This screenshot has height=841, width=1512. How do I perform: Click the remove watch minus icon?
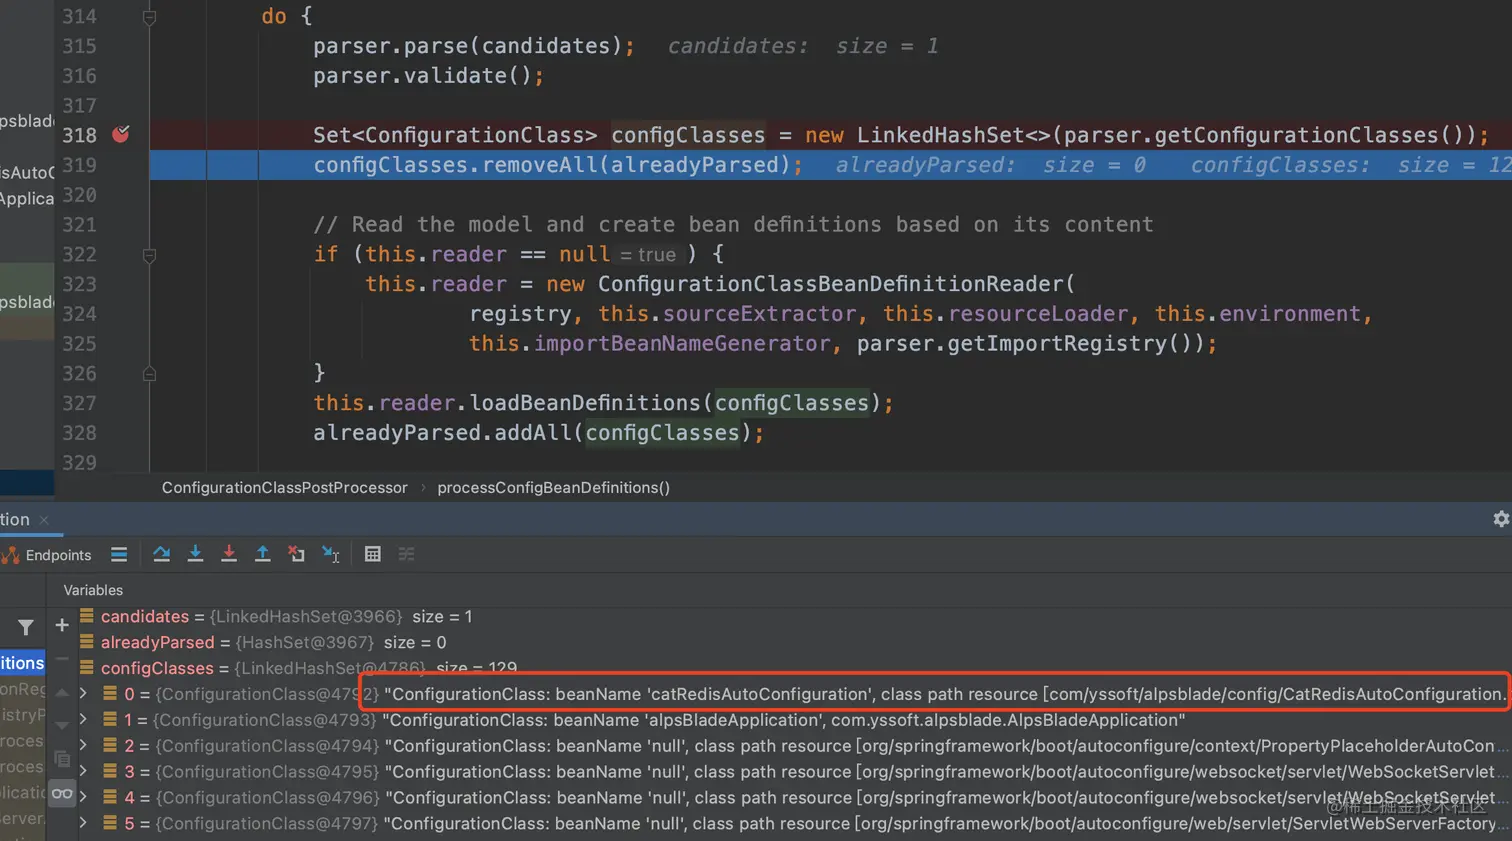62,659
